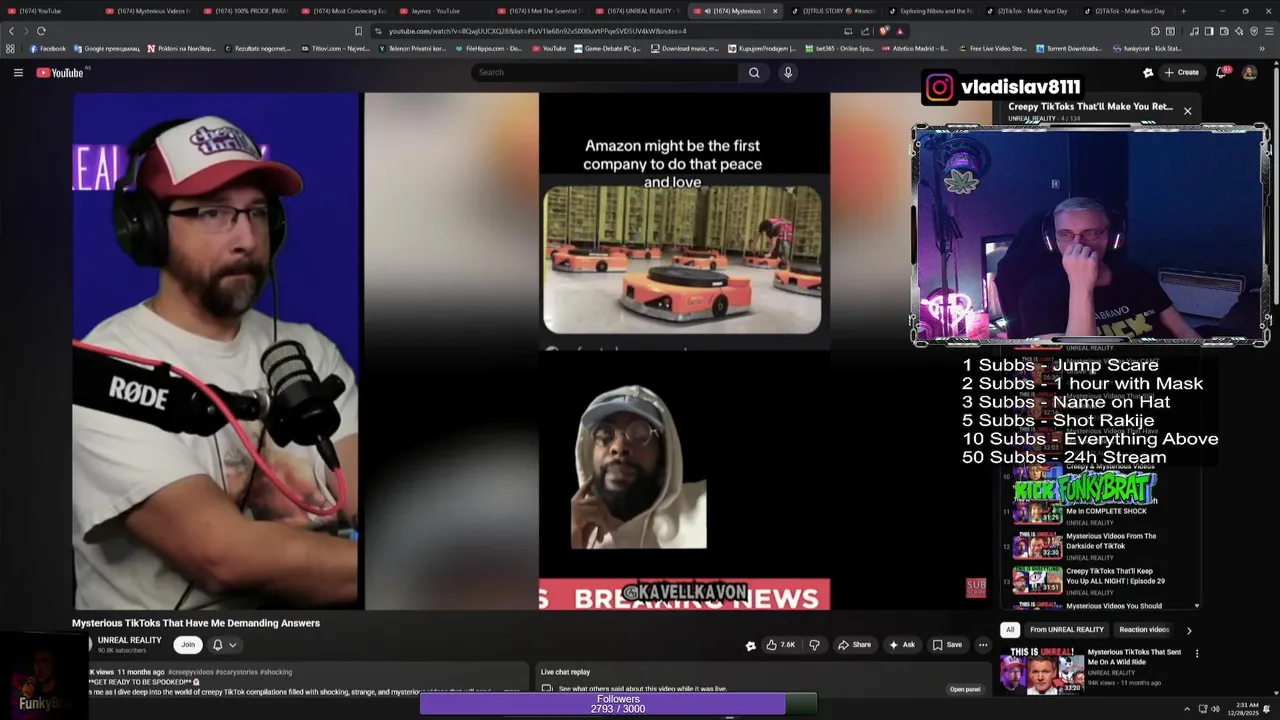Open the browser main menu icon
The width and height of the screenshot is (1280, 720).
[1269, 31]
